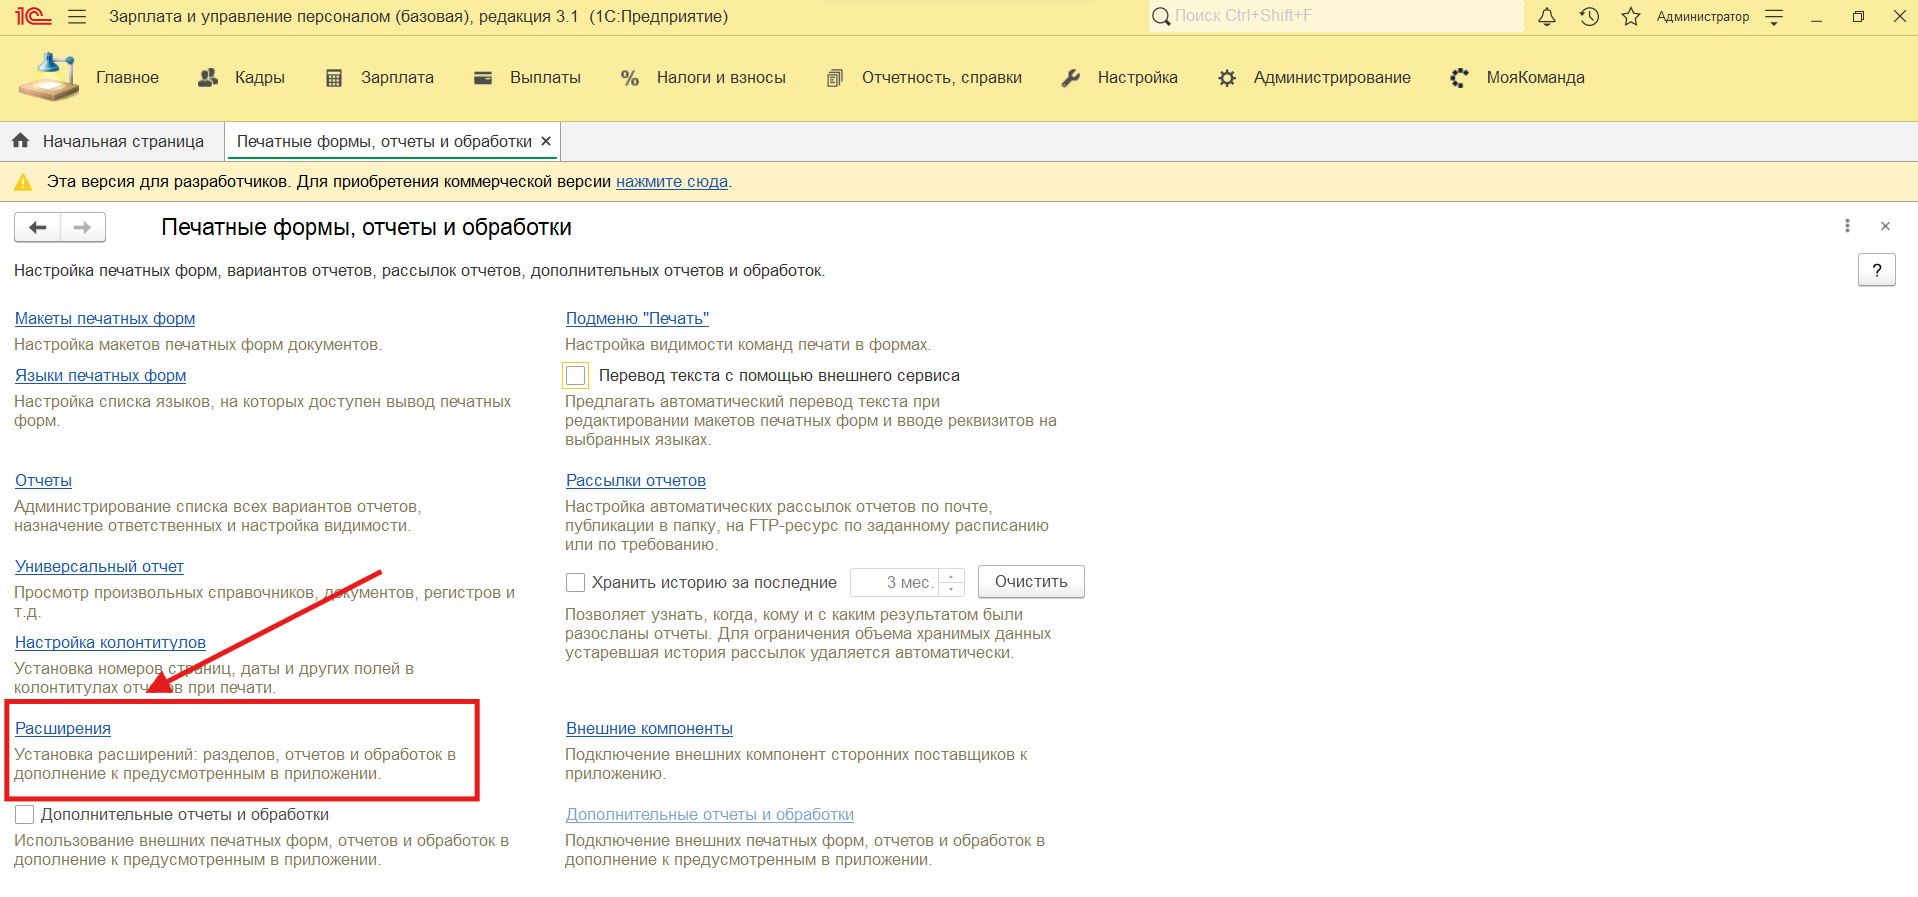Click the forward arrow navigation button
The width and height of the screenshot is (1918, 897).
click(83, 227)
